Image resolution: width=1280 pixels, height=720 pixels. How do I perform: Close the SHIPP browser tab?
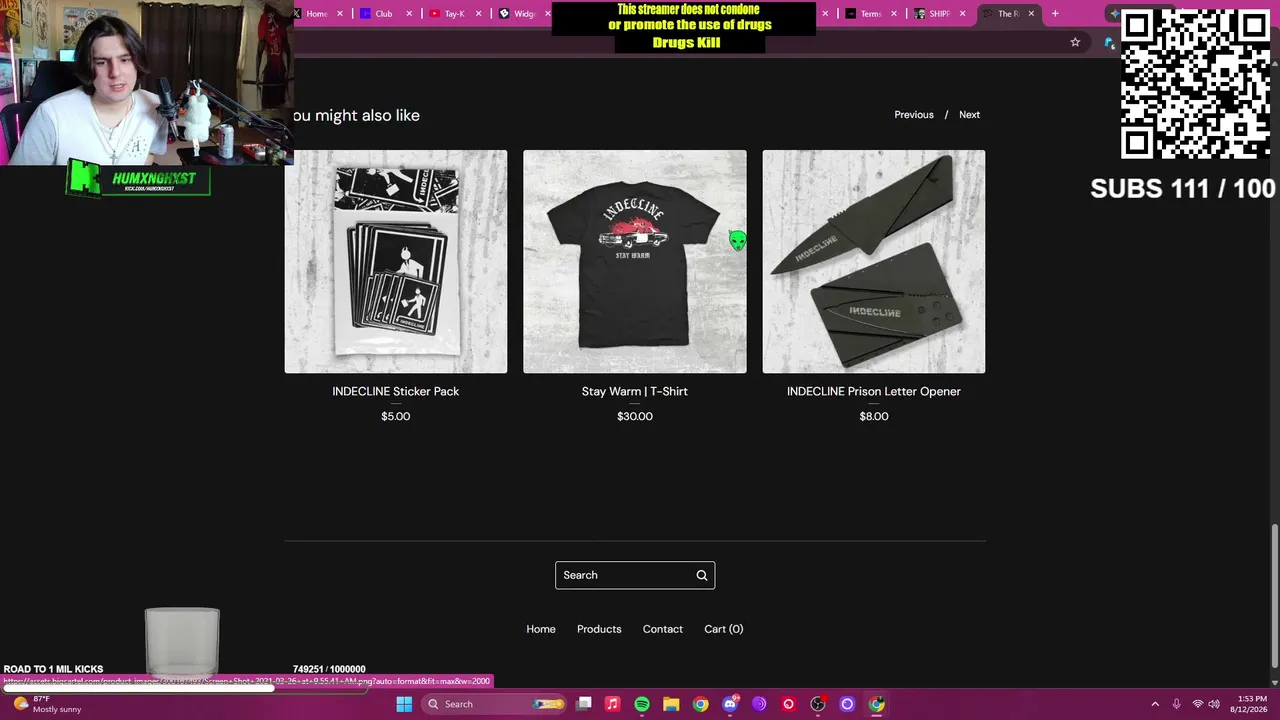point(963,14)
